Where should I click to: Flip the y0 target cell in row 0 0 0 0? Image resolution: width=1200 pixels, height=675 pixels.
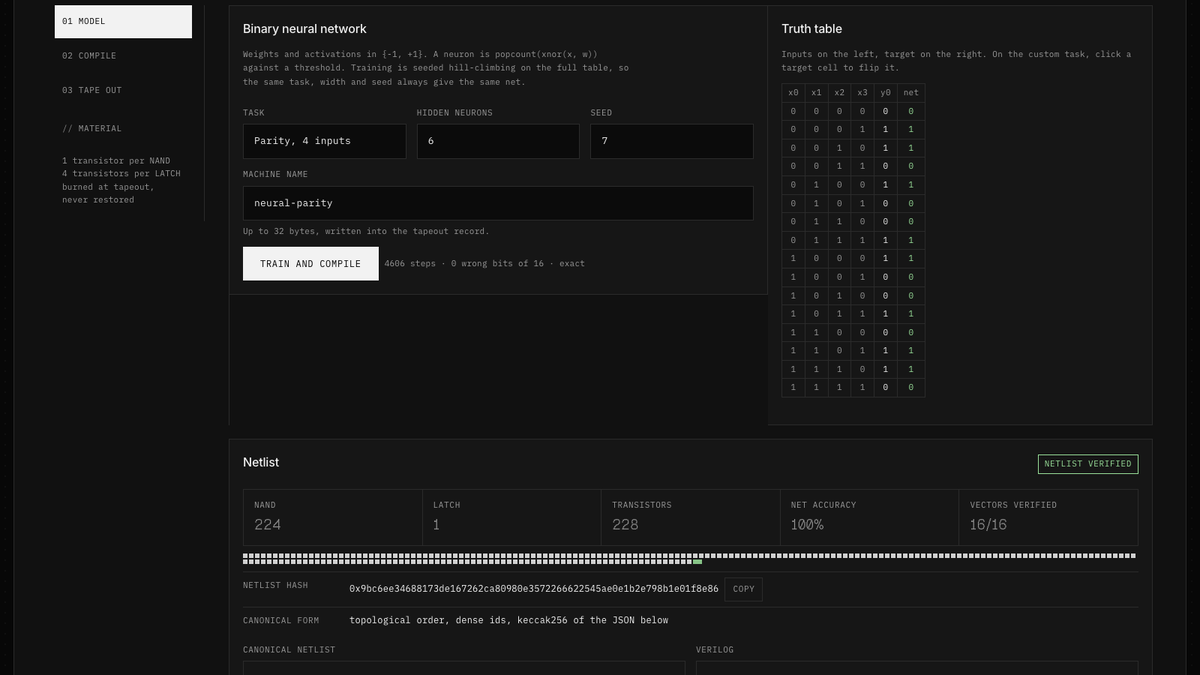(886, 111)
